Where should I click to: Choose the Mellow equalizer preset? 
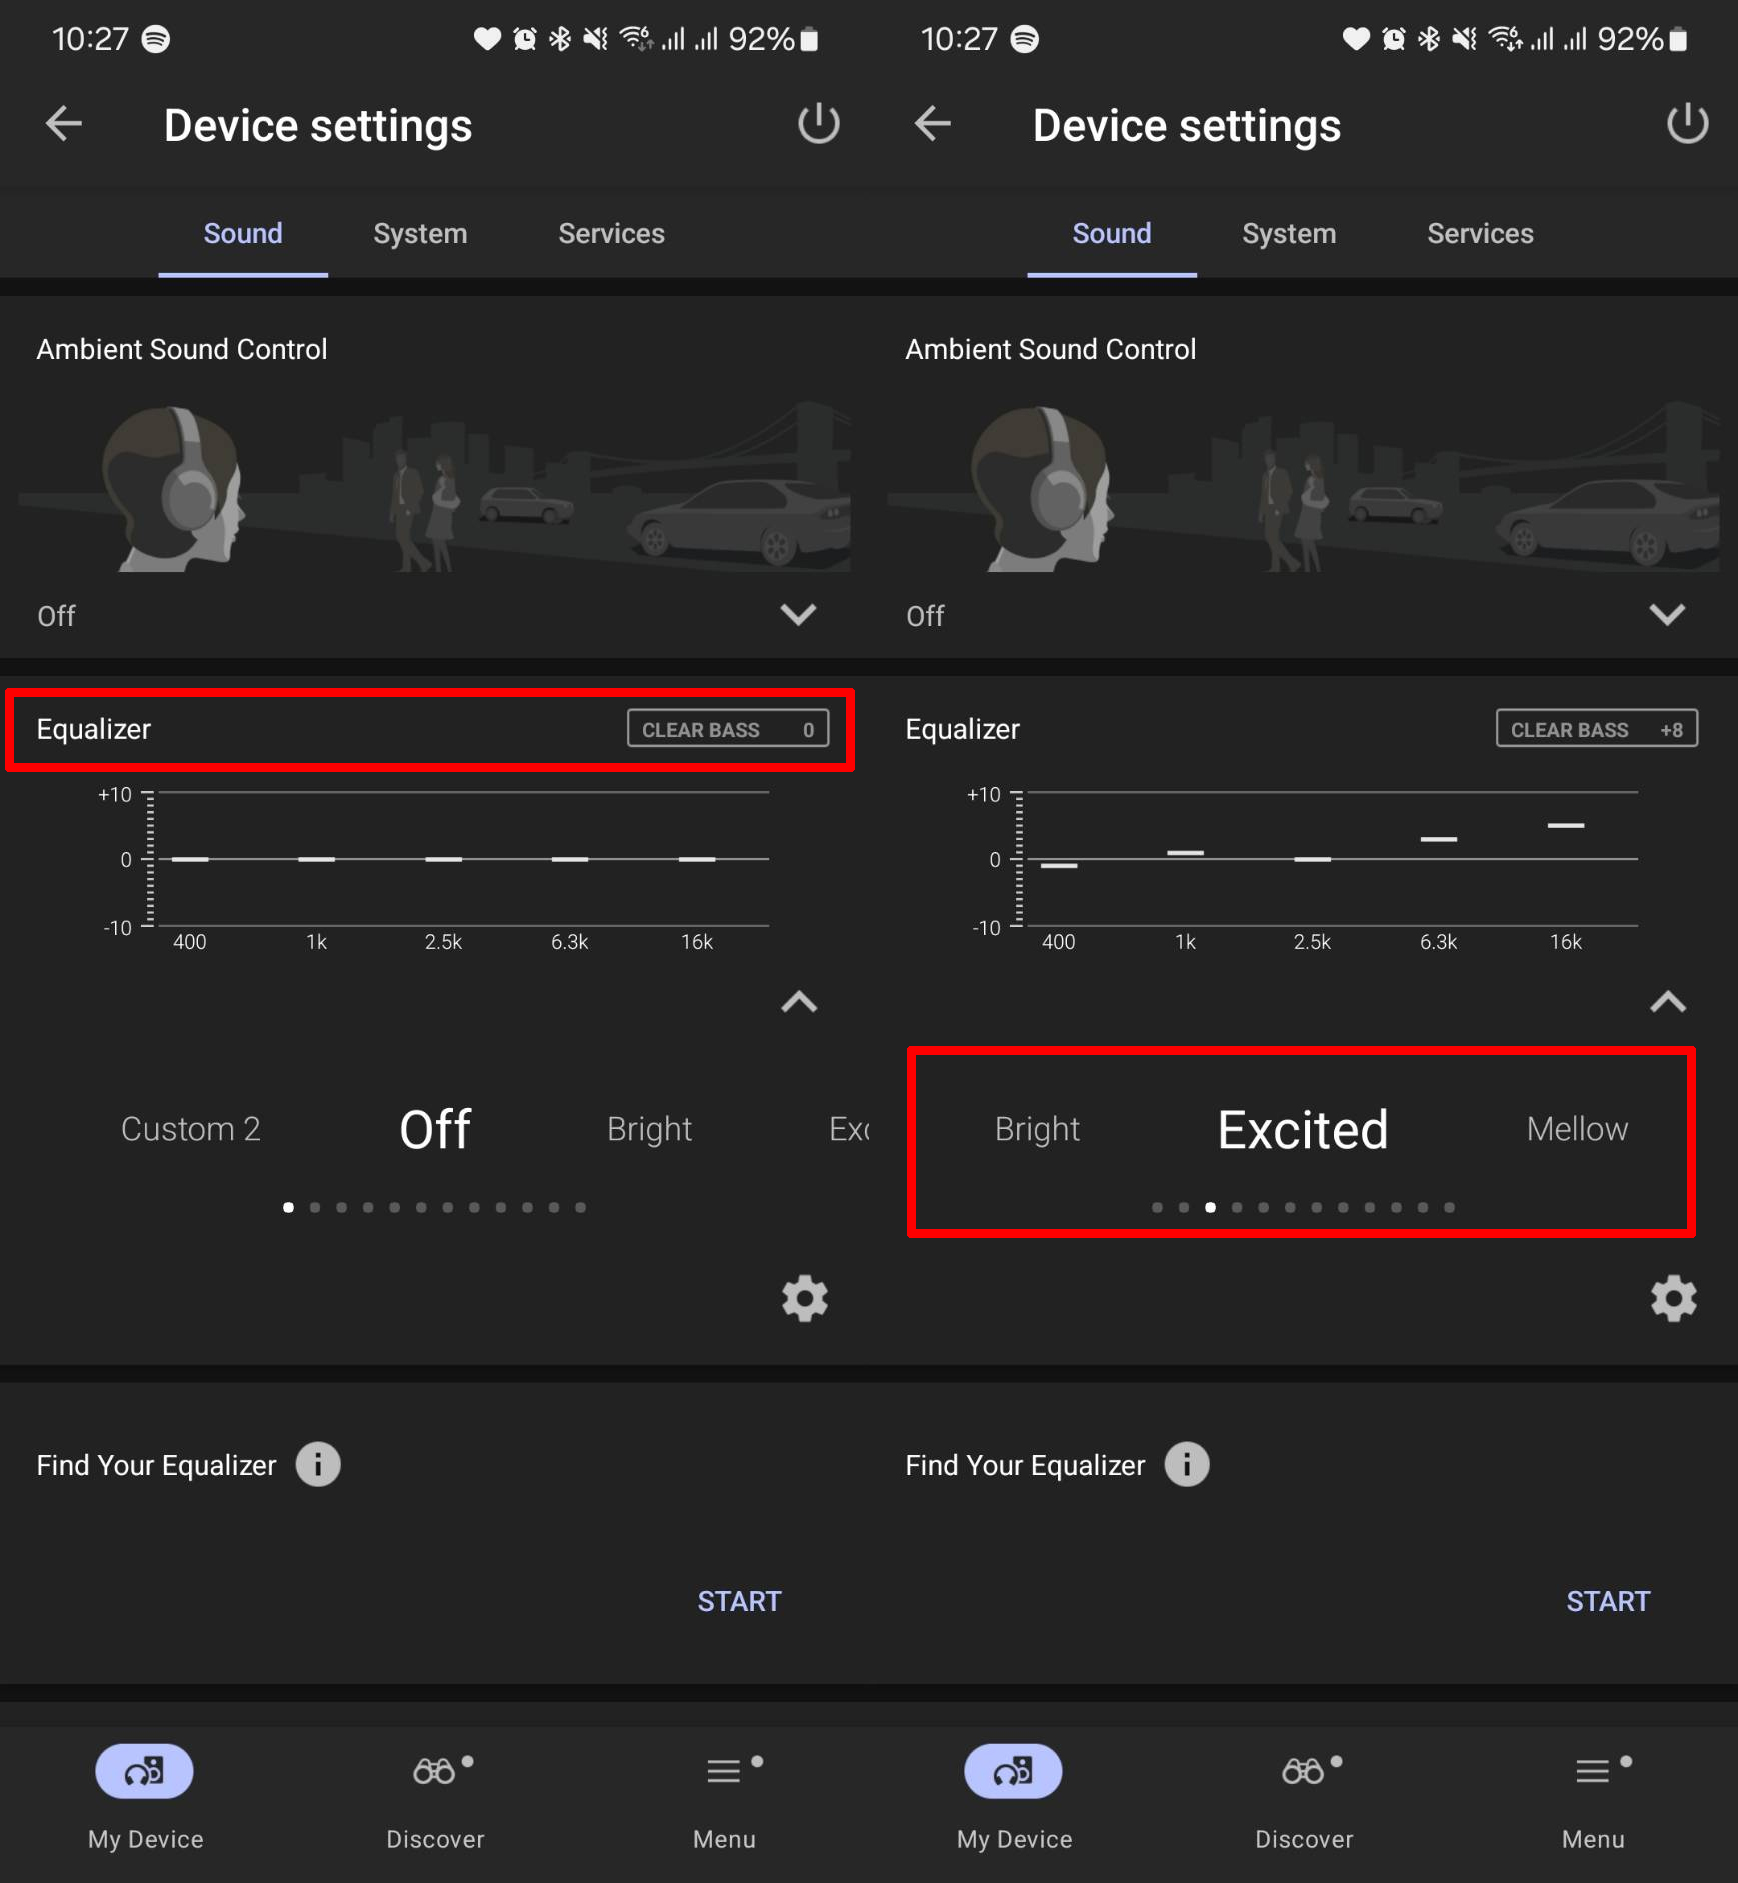click(1576, 1129)
